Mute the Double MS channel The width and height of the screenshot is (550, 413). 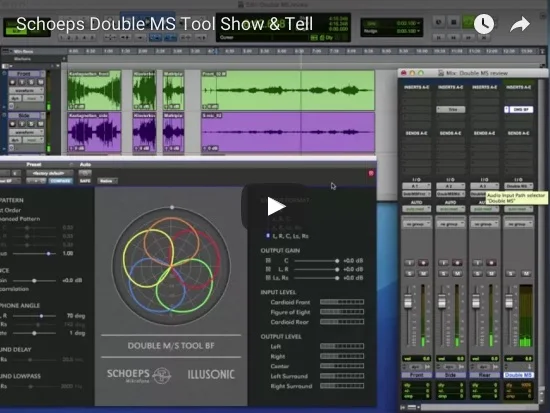[x=526, y=273]
